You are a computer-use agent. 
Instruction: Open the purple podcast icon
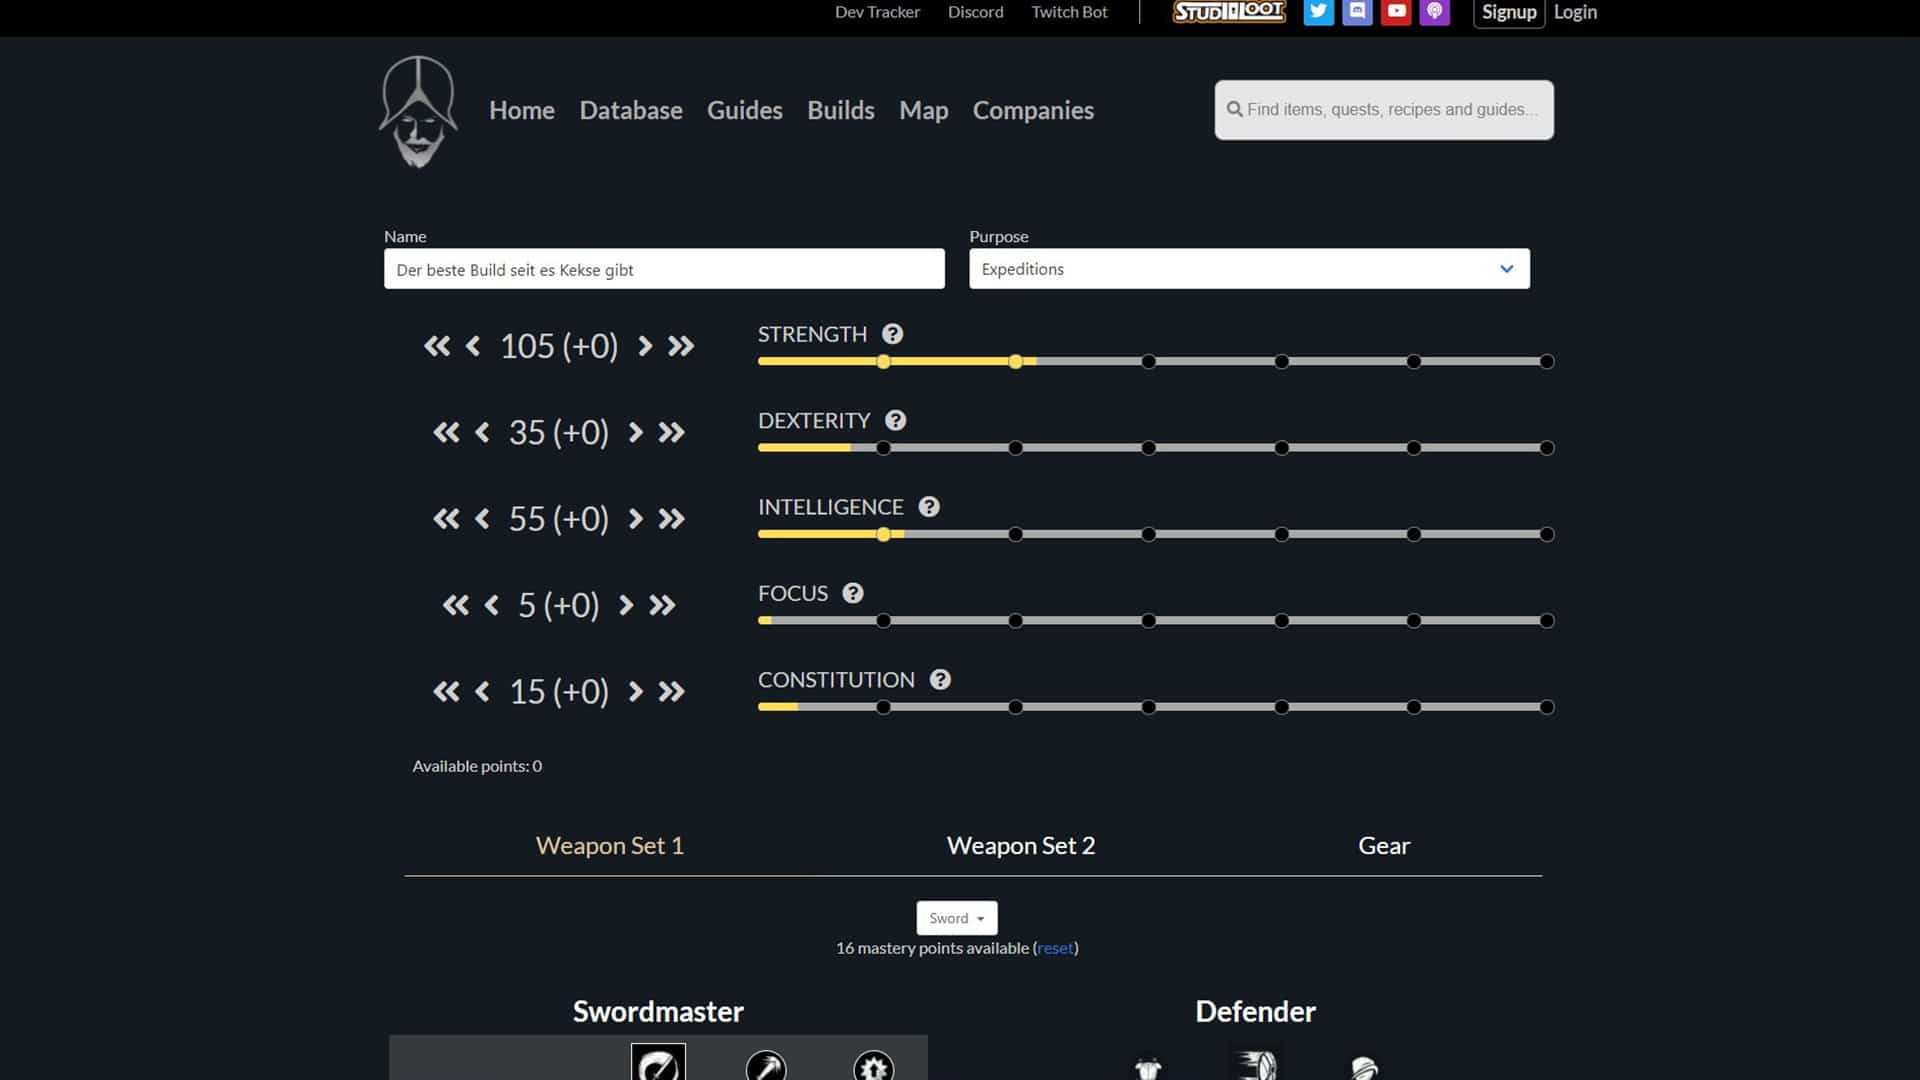point(1435,12)
